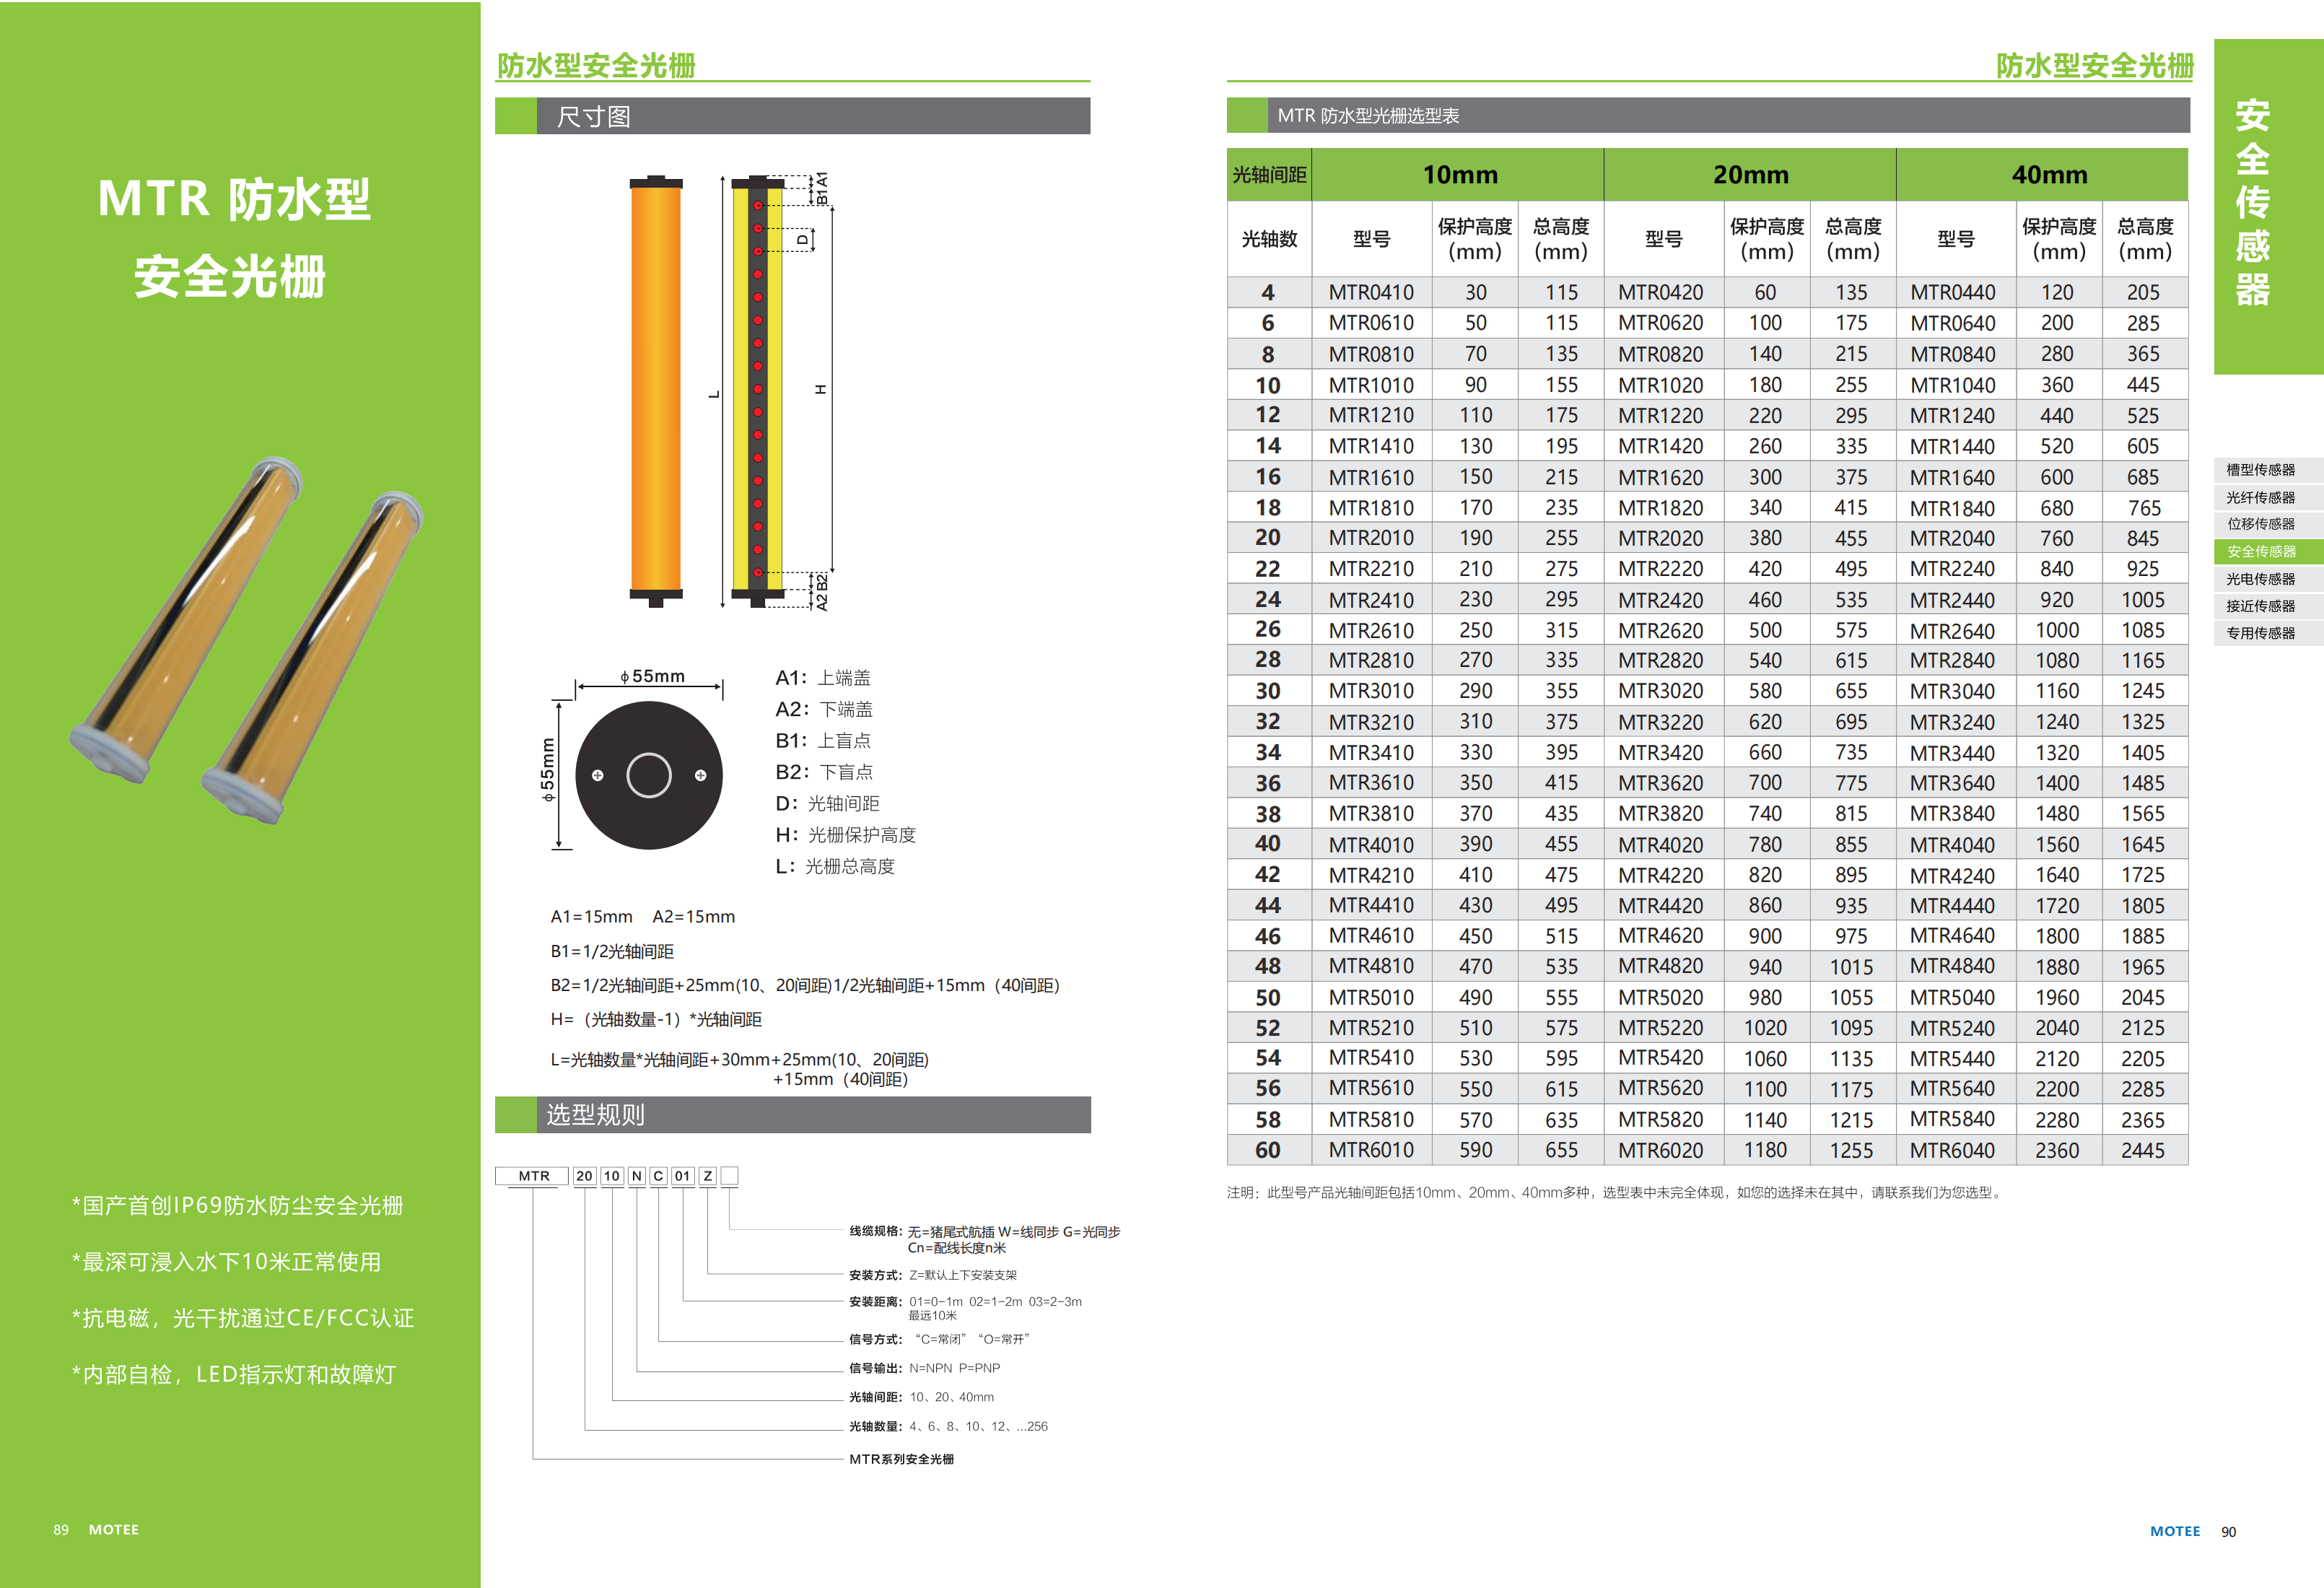Click the MOTEE logo beside page 90
This screenshot has height=1588, width=2324.
(2175, 1531)
